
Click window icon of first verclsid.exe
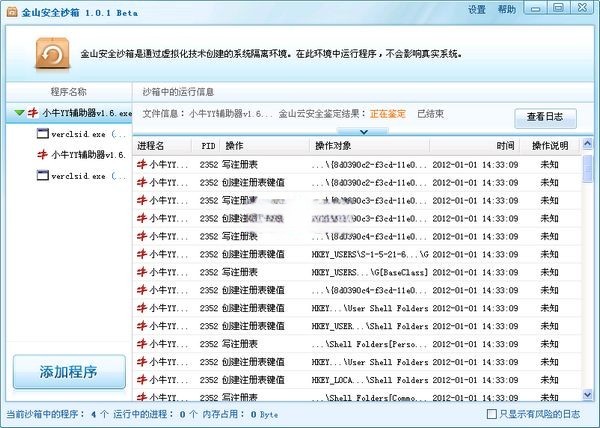point(42,134)
